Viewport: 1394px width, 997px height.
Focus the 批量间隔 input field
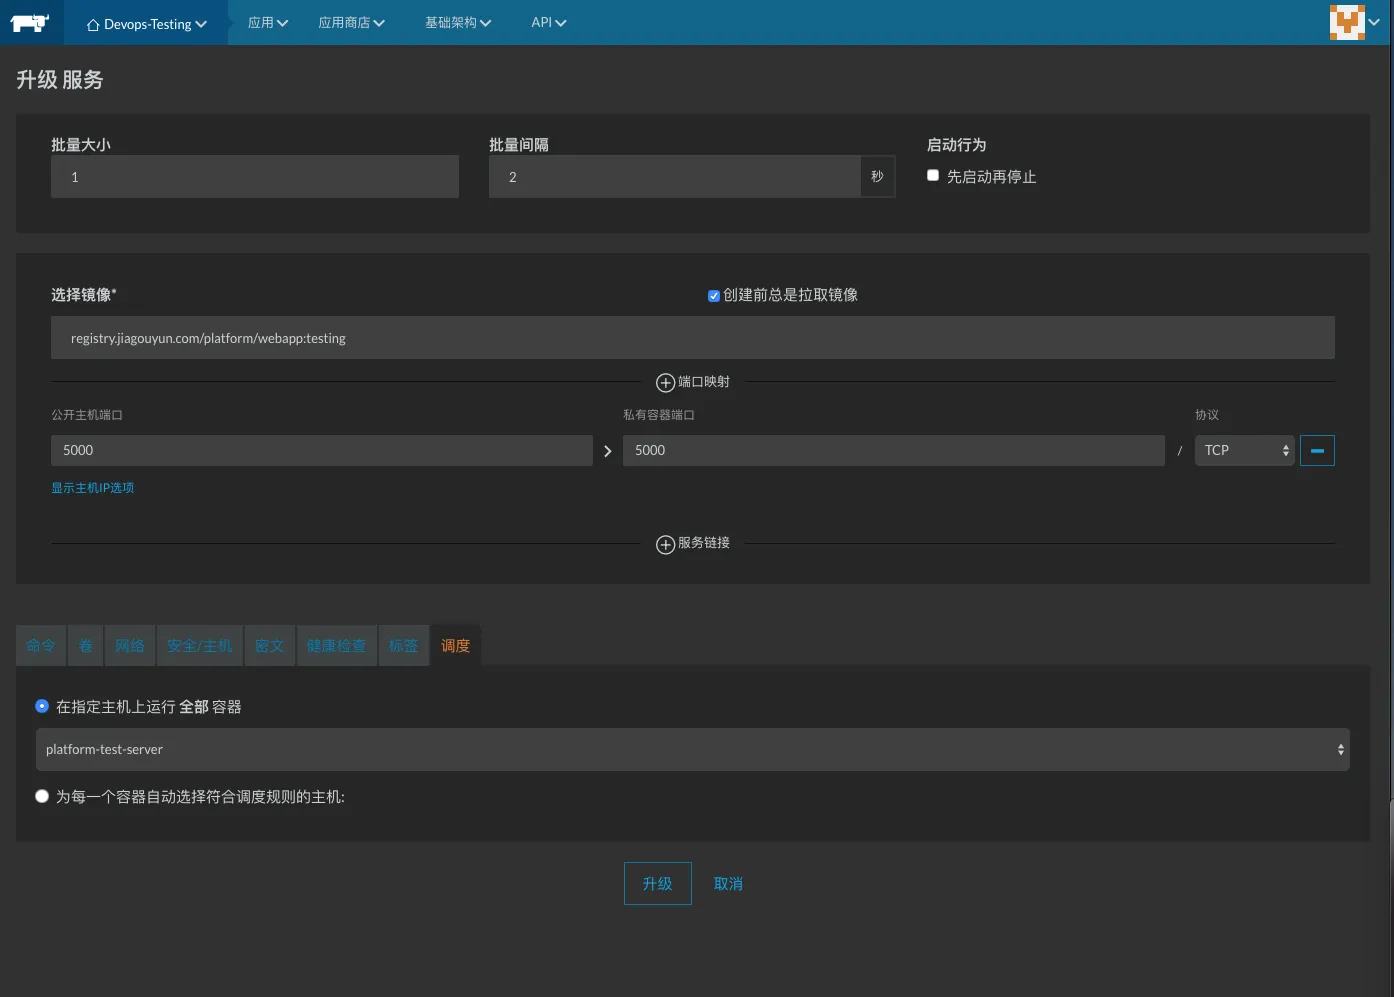pos(675,177)
